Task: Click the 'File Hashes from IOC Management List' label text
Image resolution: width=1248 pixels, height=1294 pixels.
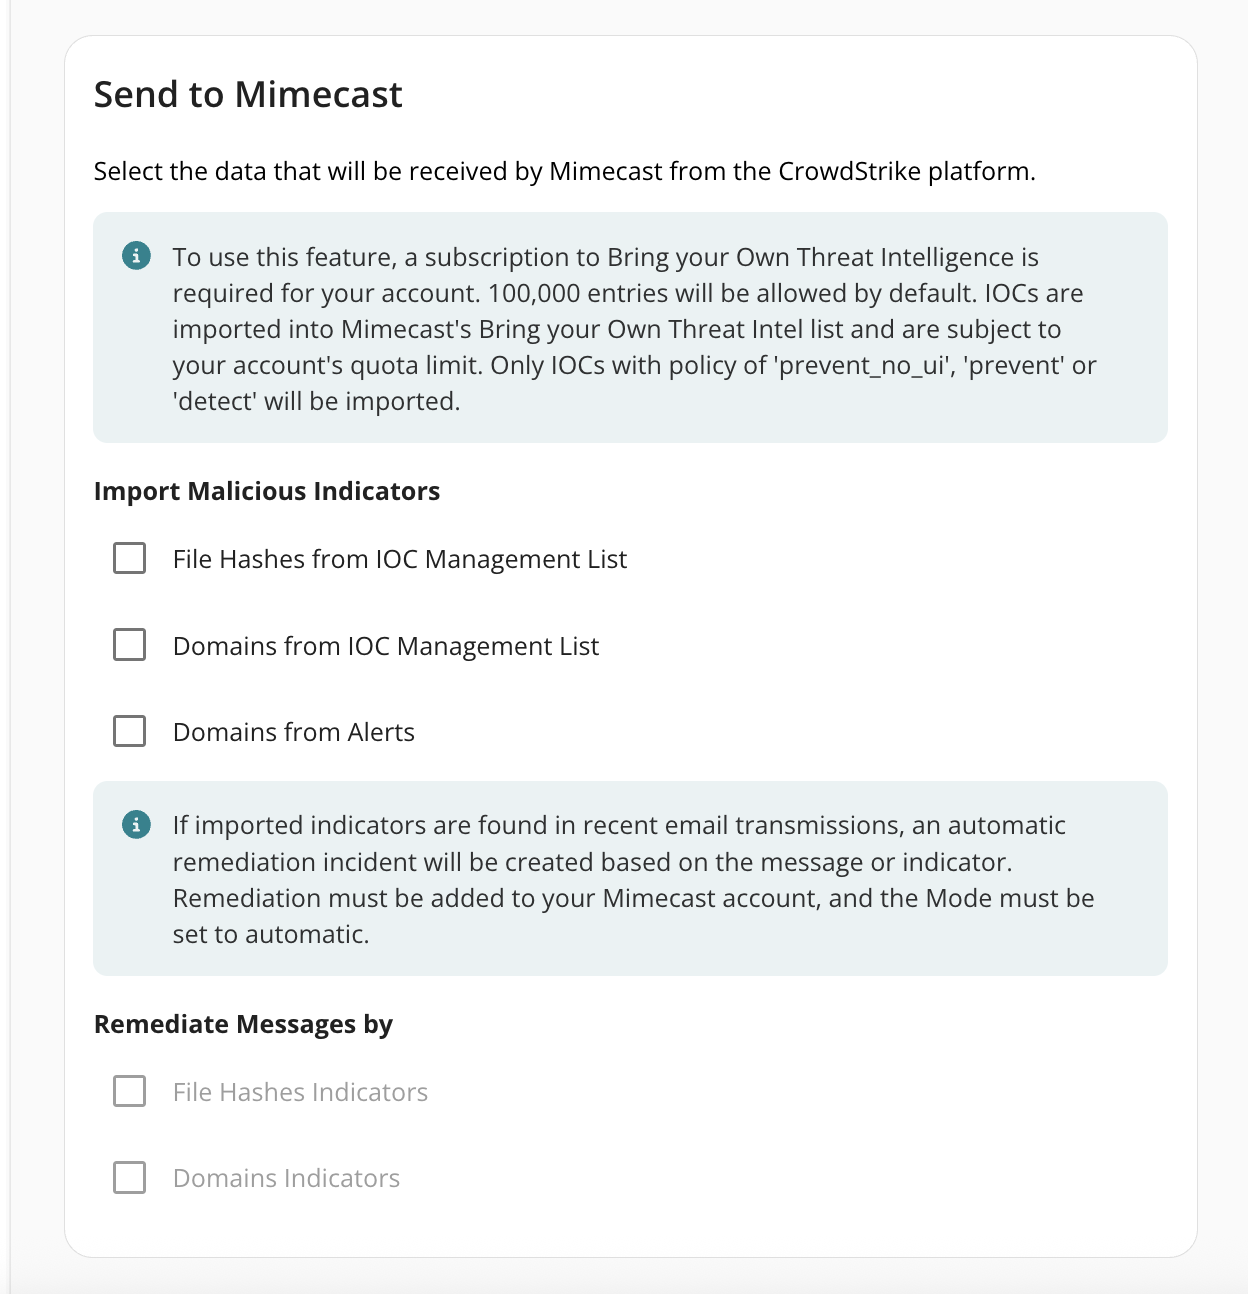Action: (399, 559)
